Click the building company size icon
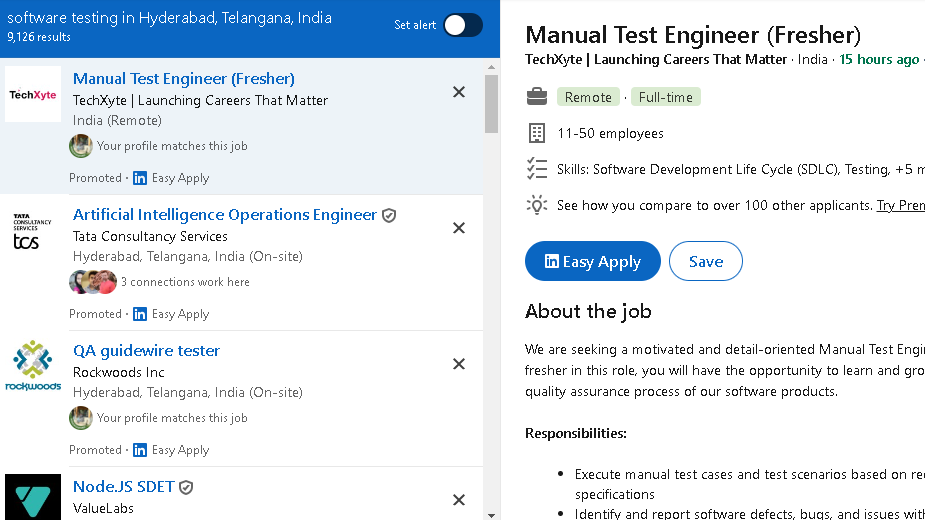This screenshot has width=925, height=520. (x=537, y=133)
